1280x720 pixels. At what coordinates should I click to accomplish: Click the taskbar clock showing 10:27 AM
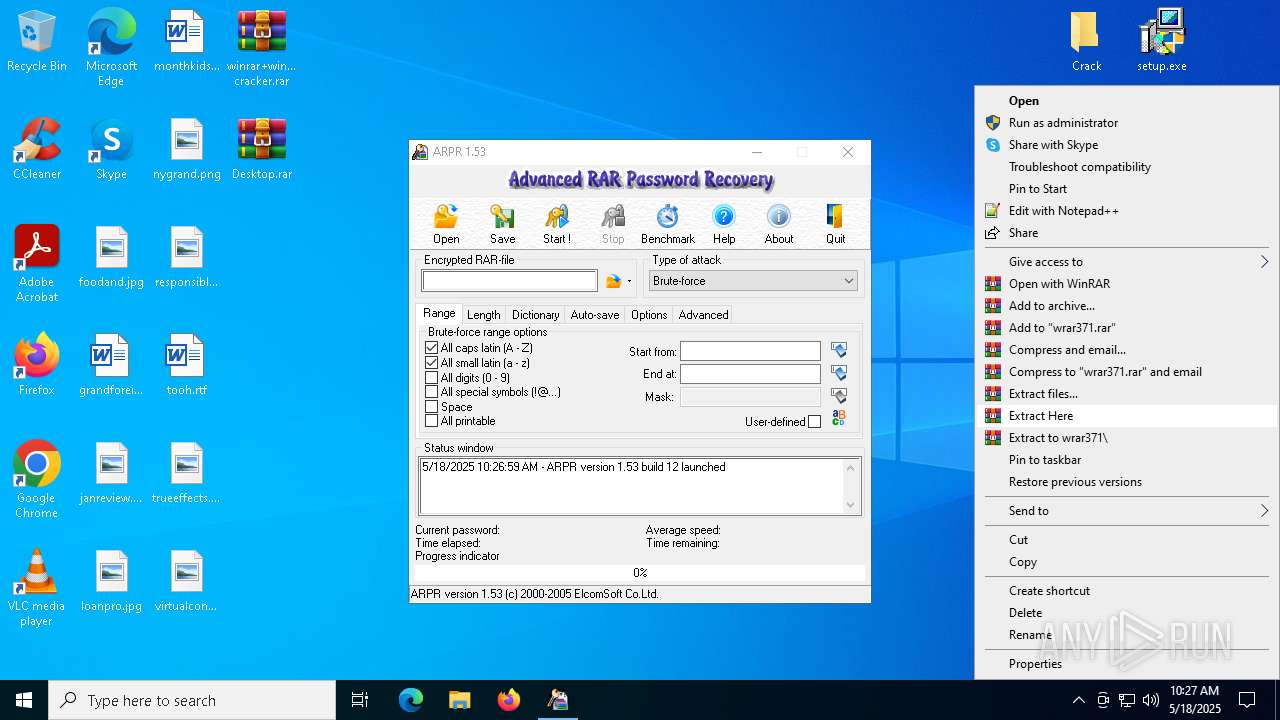(x=1195, y=700)
